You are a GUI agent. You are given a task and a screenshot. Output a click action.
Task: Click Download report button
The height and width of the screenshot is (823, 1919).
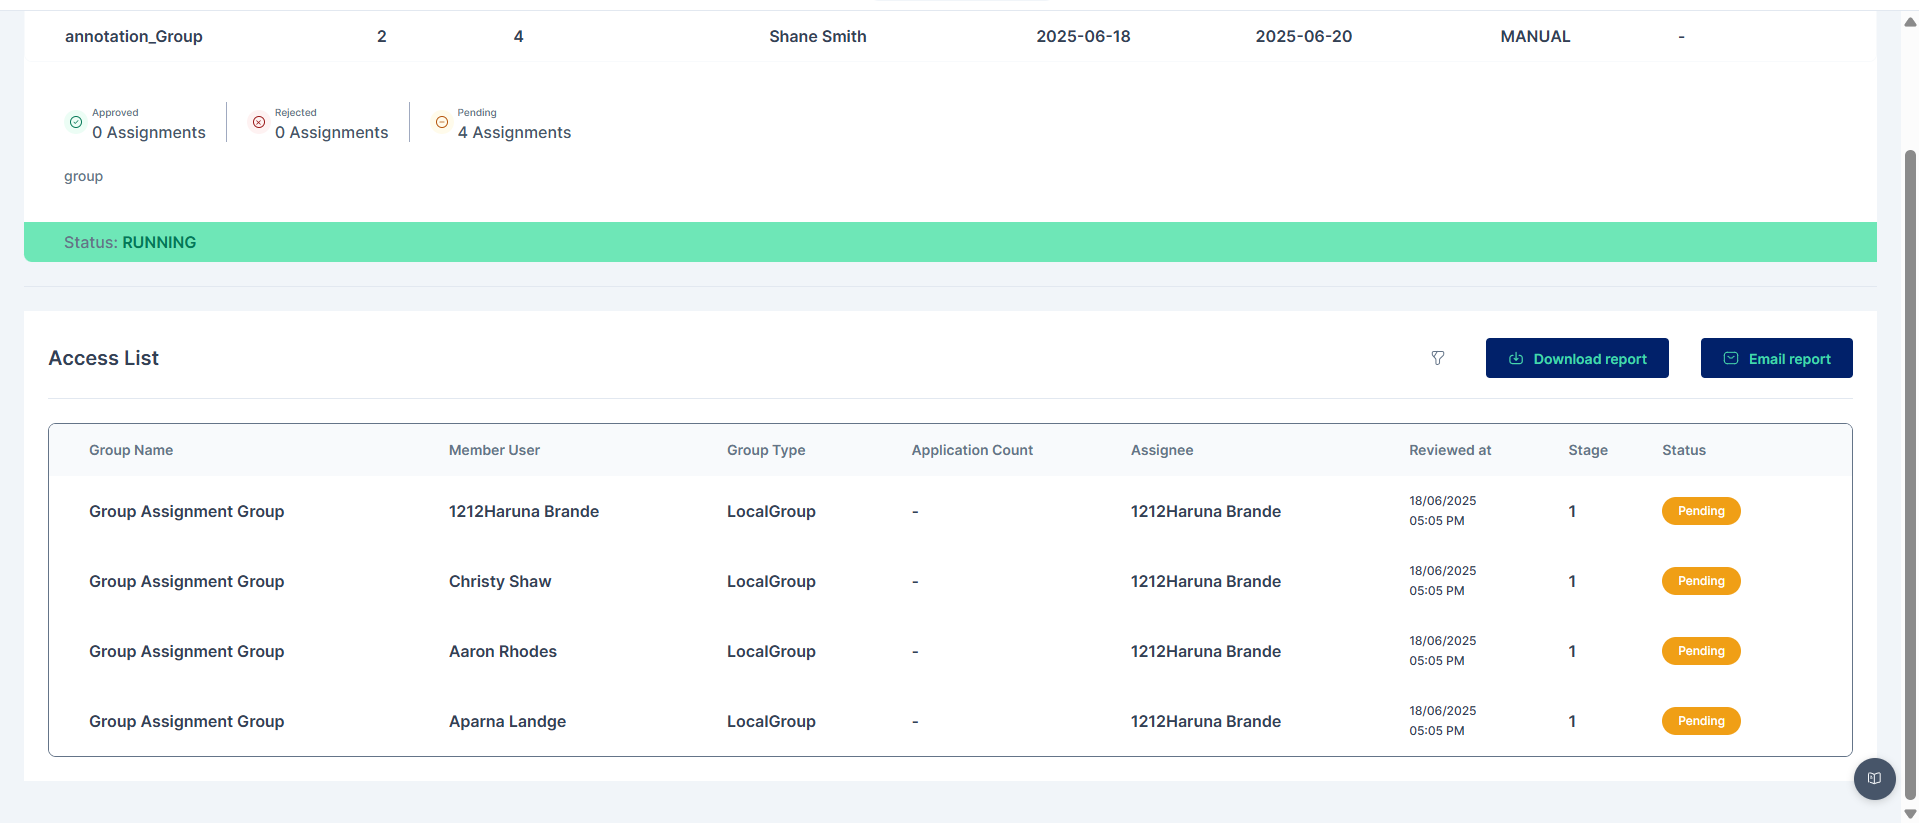(1576, 358)
